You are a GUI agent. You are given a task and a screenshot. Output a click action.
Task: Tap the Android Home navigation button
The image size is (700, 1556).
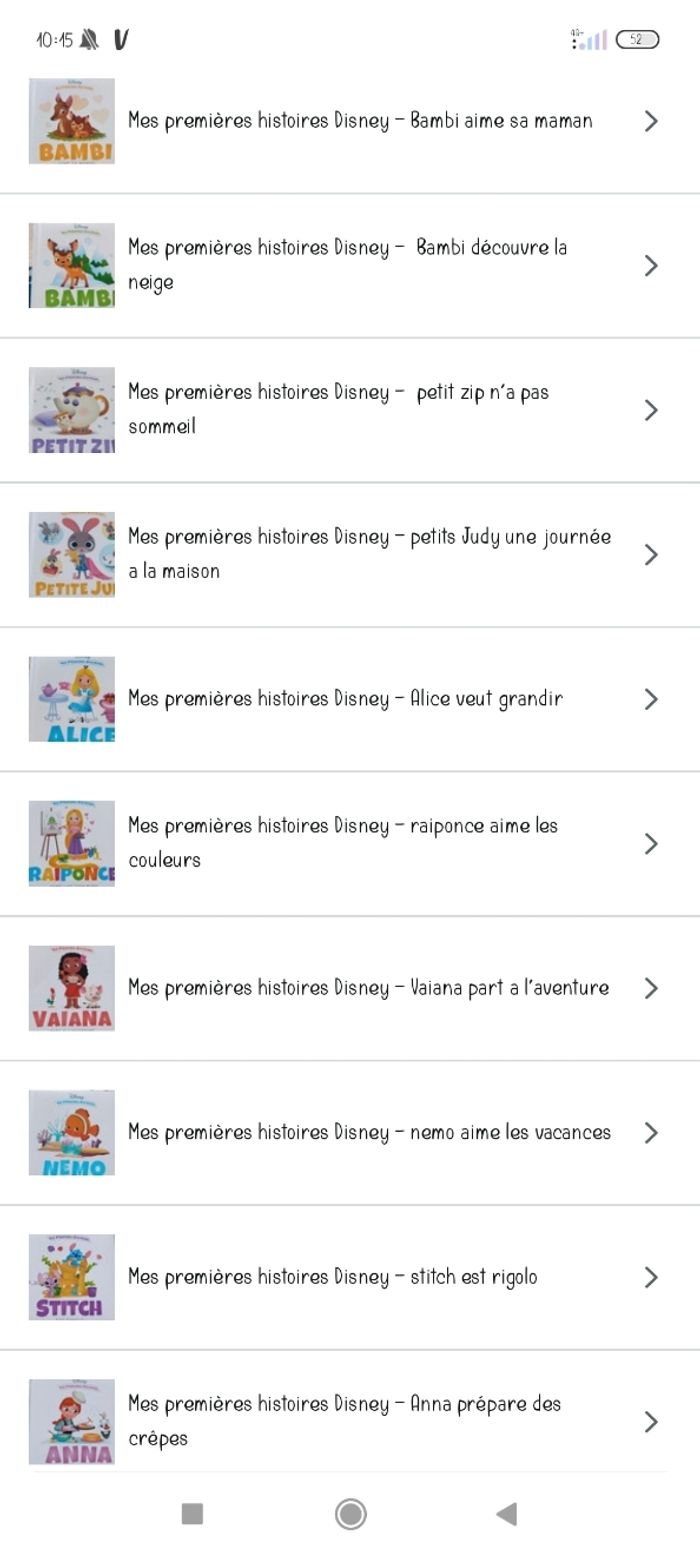(x=350, y=1514)
